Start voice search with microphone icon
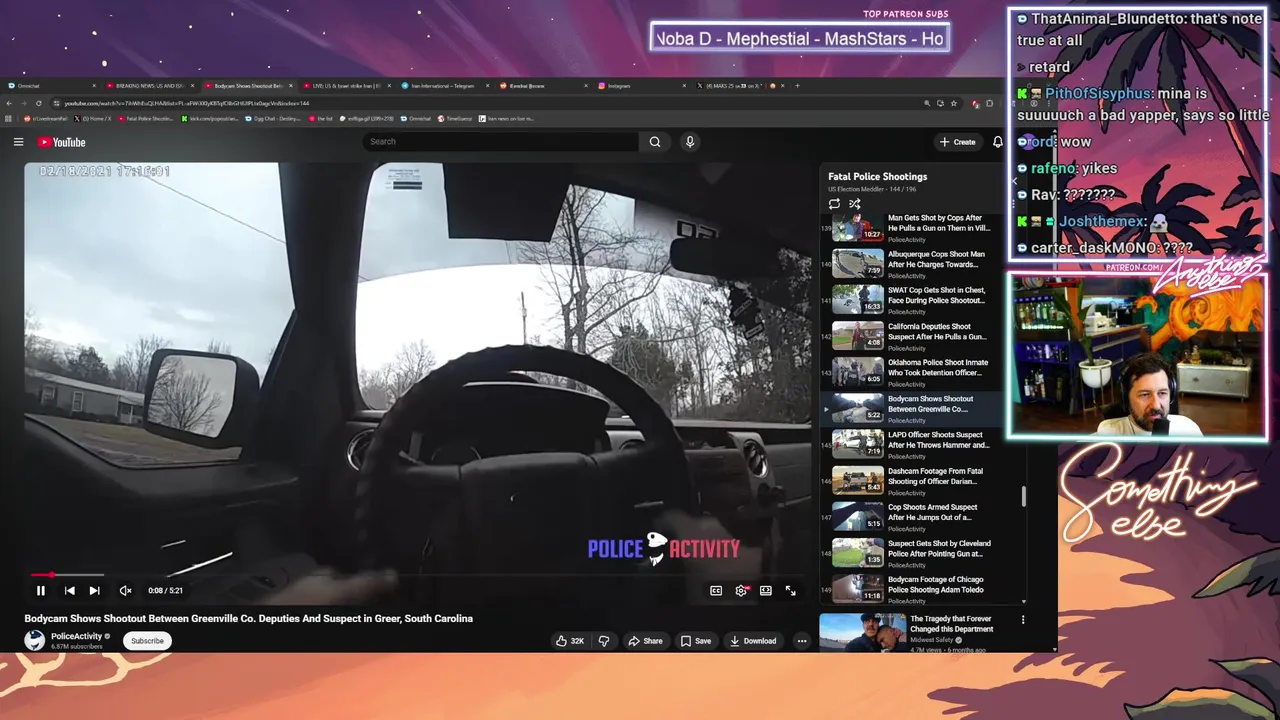This screenshot has width=1280, height=720. coord(689,142)
